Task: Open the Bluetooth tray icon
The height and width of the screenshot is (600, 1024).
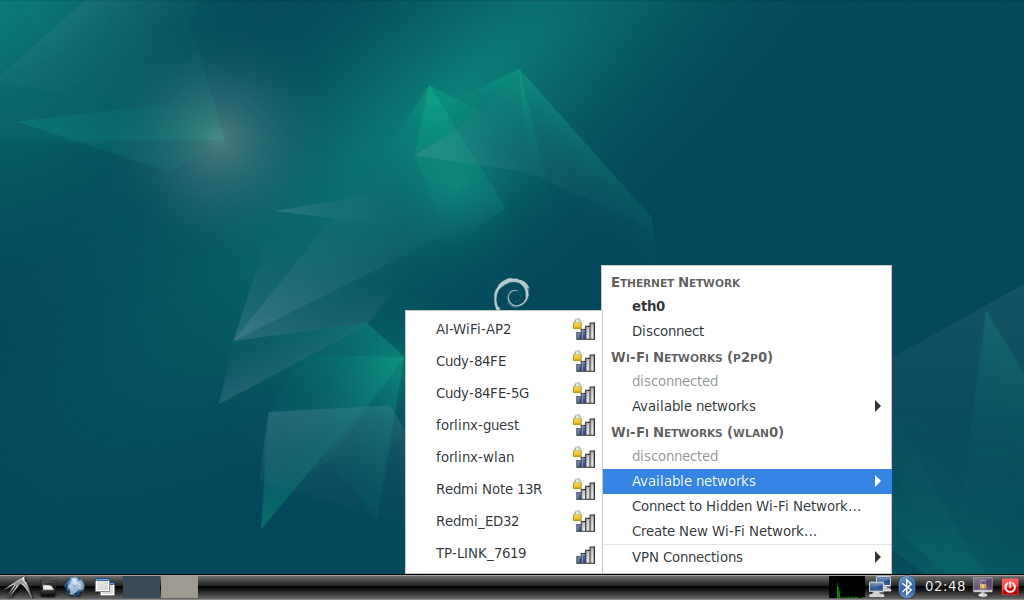Action: coord(906,587)
